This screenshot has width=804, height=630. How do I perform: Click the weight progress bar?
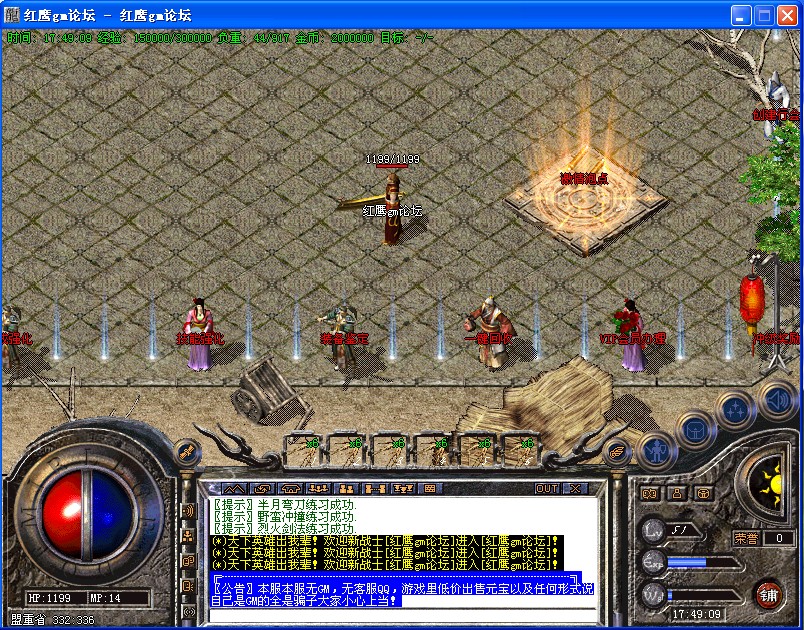coord(704,596)
